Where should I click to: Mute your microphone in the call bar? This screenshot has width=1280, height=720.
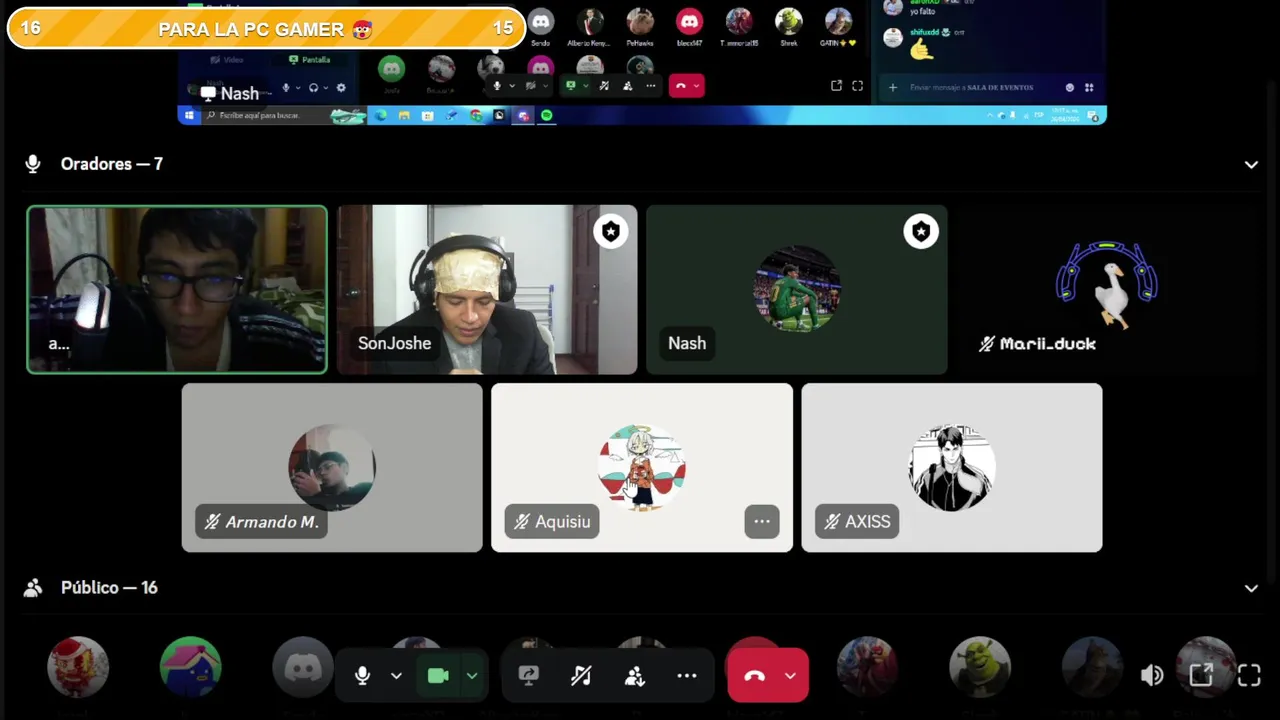pyautogui.click(x=362, y=676)
